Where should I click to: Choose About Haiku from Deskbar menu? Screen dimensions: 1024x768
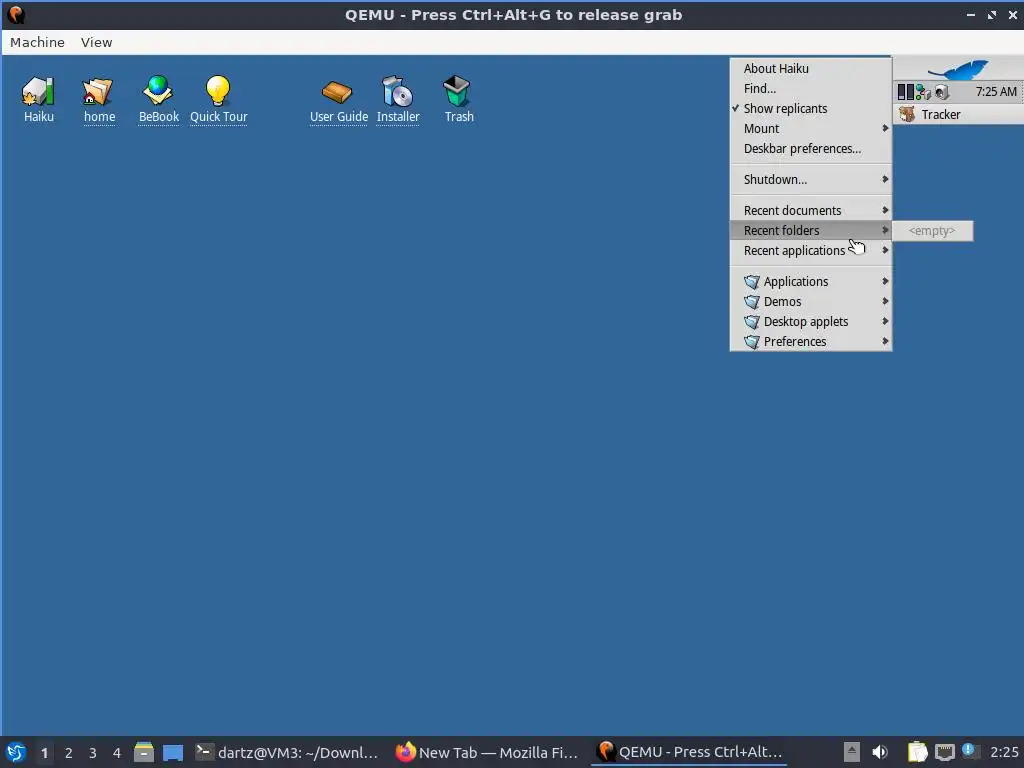(810, 69)
